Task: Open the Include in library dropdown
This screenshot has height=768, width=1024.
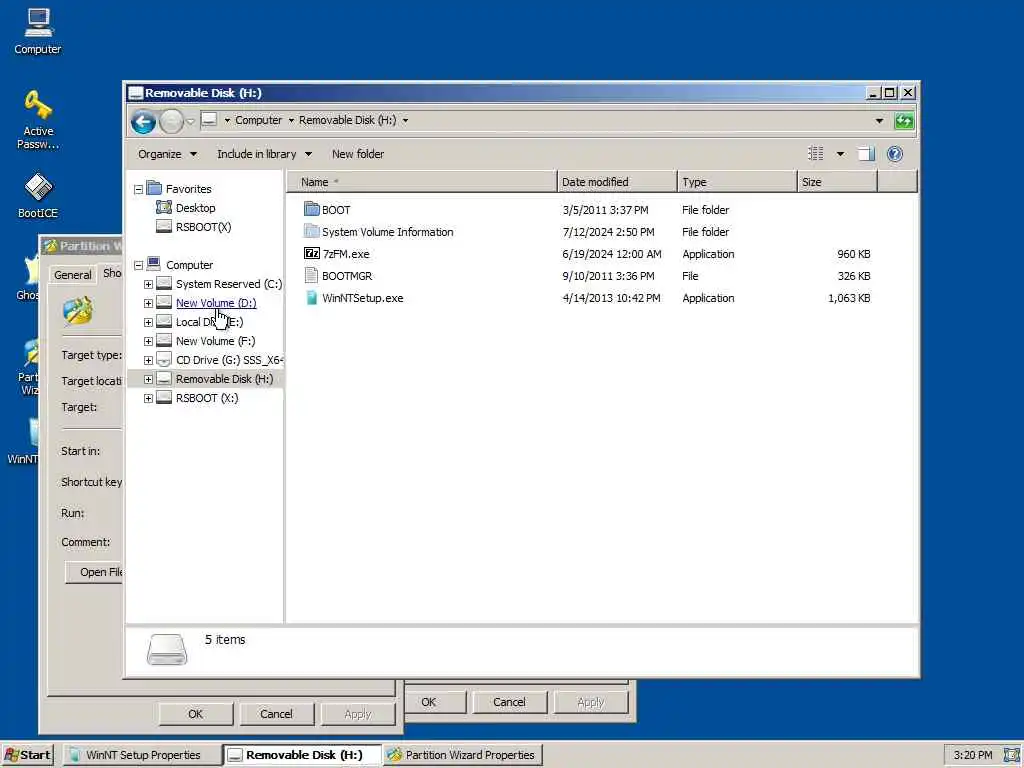Action: click(x=264, y=154)
